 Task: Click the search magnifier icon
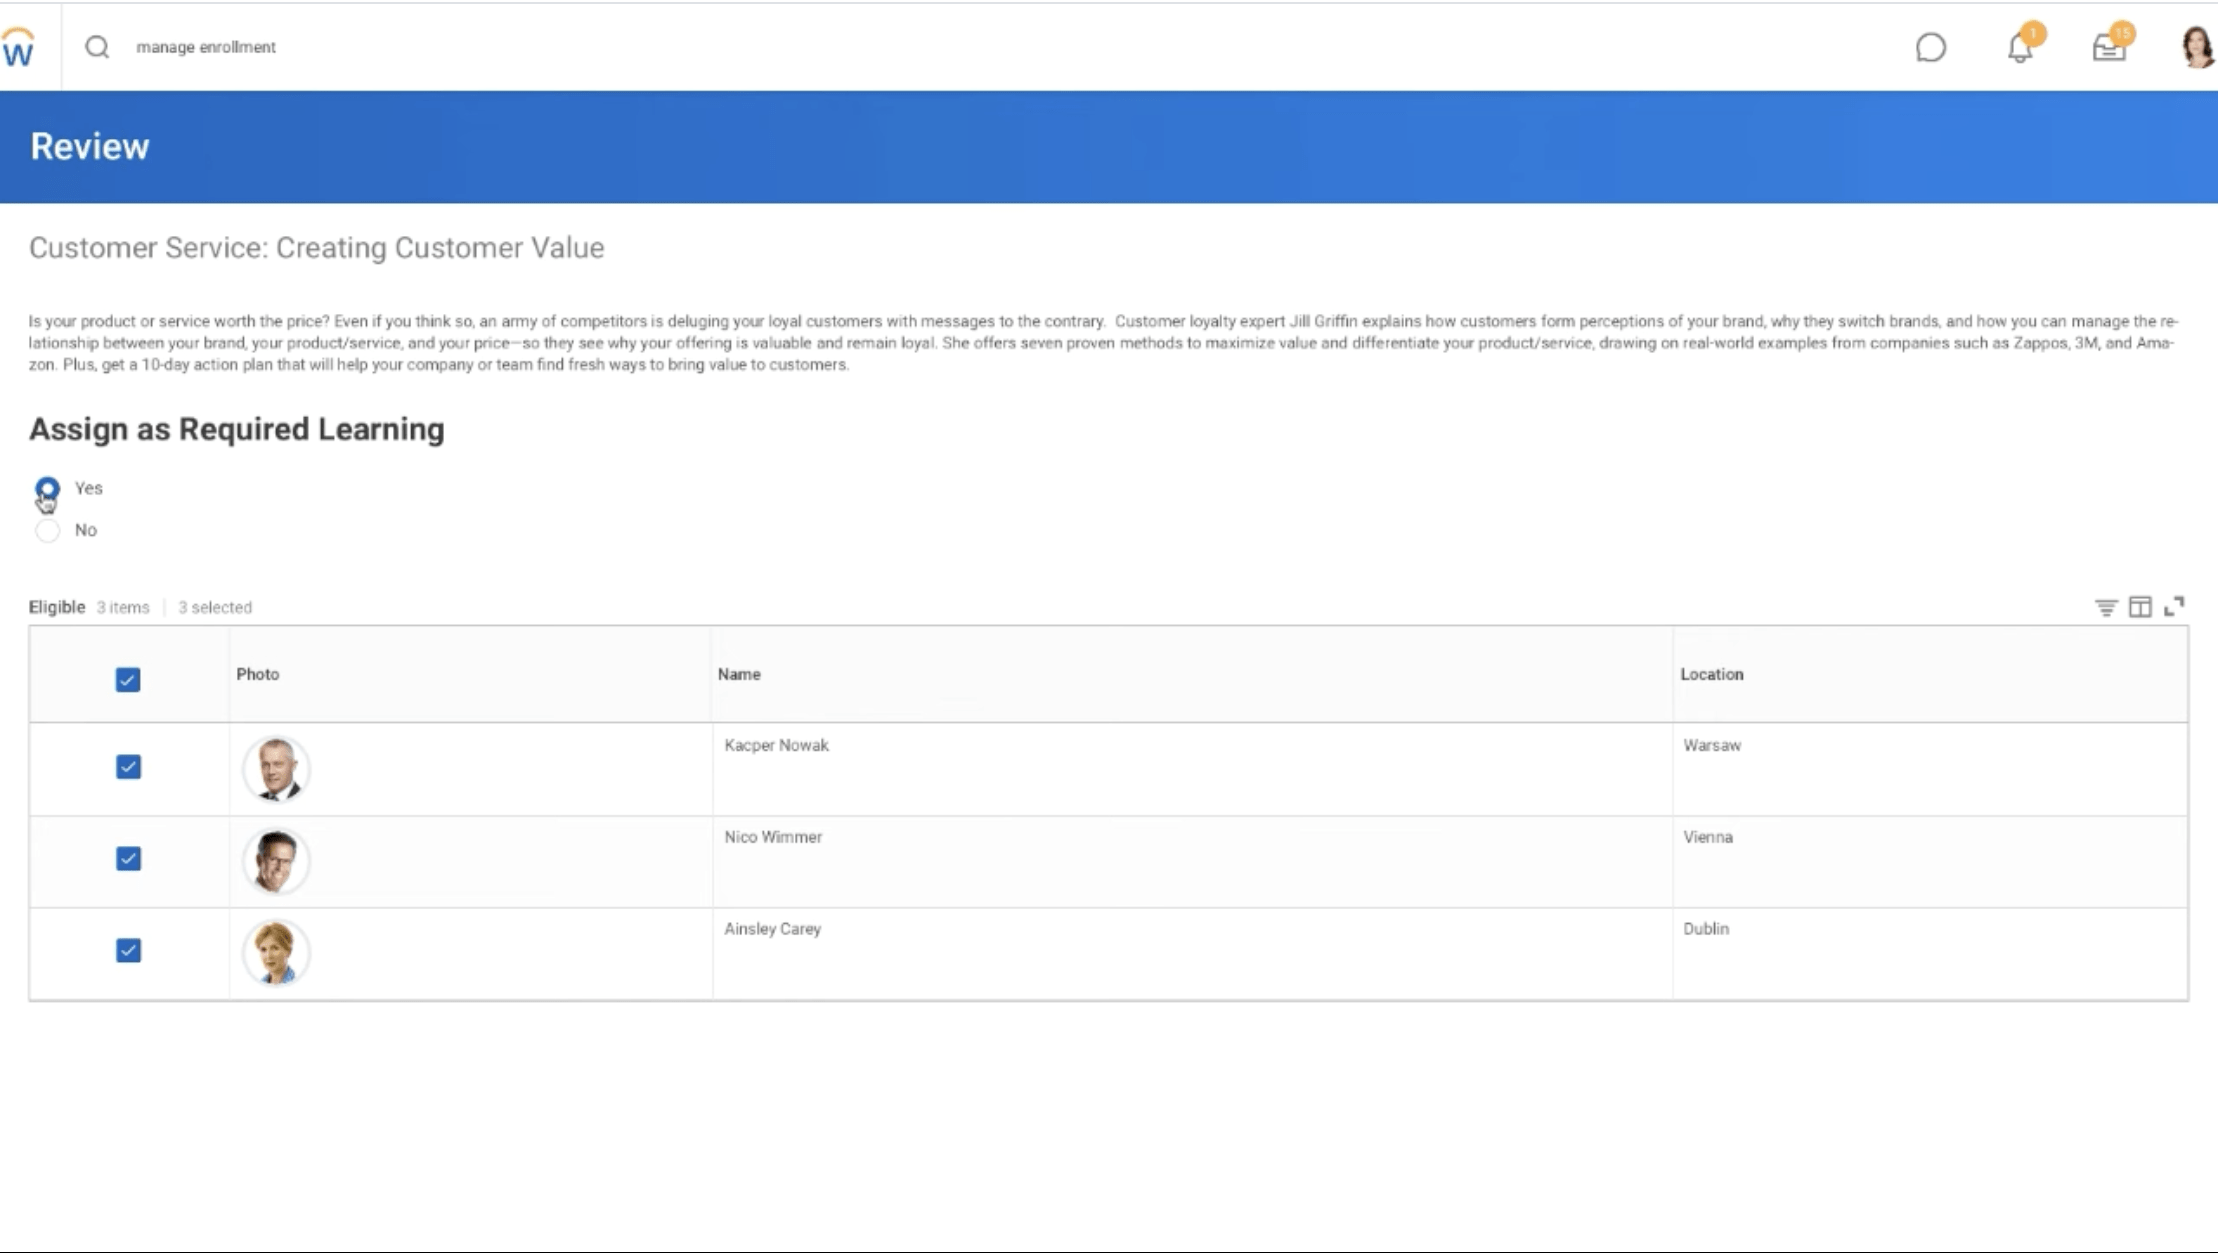(x=96, y=46)
